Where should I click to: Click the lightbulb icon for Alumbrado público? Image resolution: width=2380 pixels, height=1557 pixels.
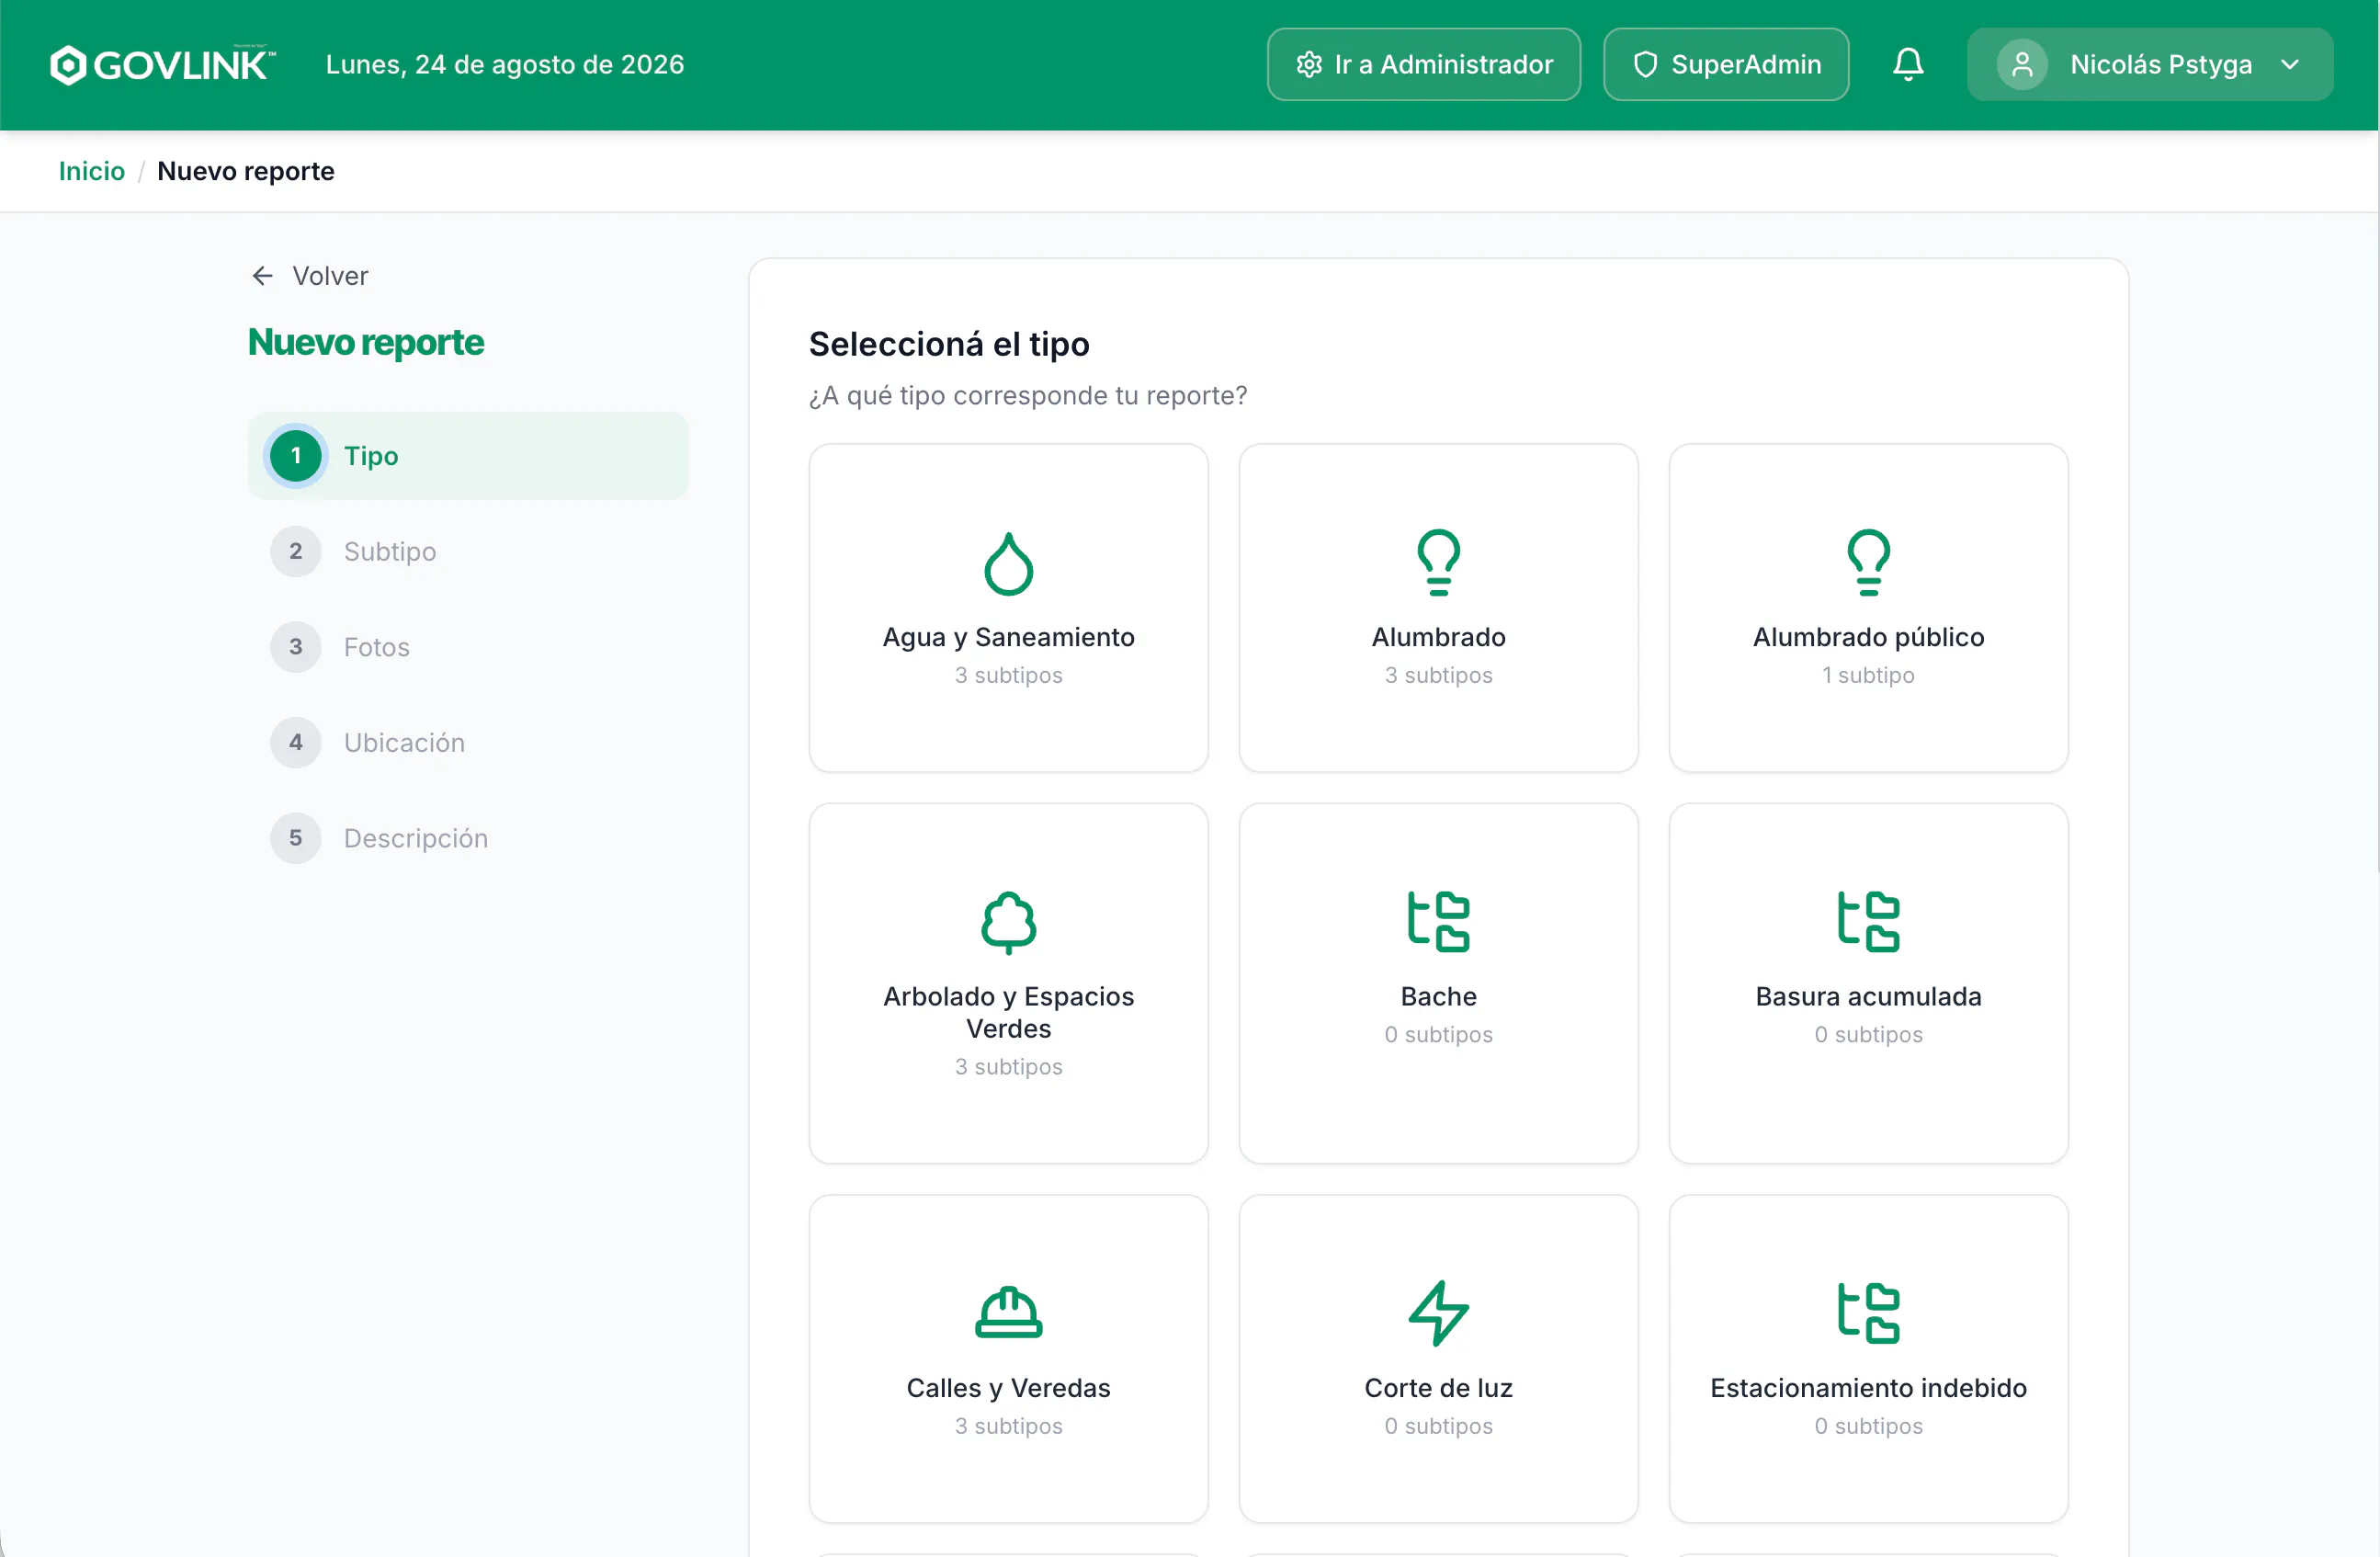(1868, 563)
